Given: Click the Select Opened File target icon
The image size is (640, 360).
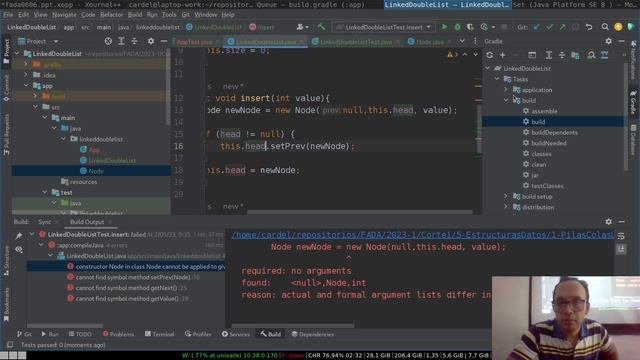Looking at the screenshot, I should point(108,41).
